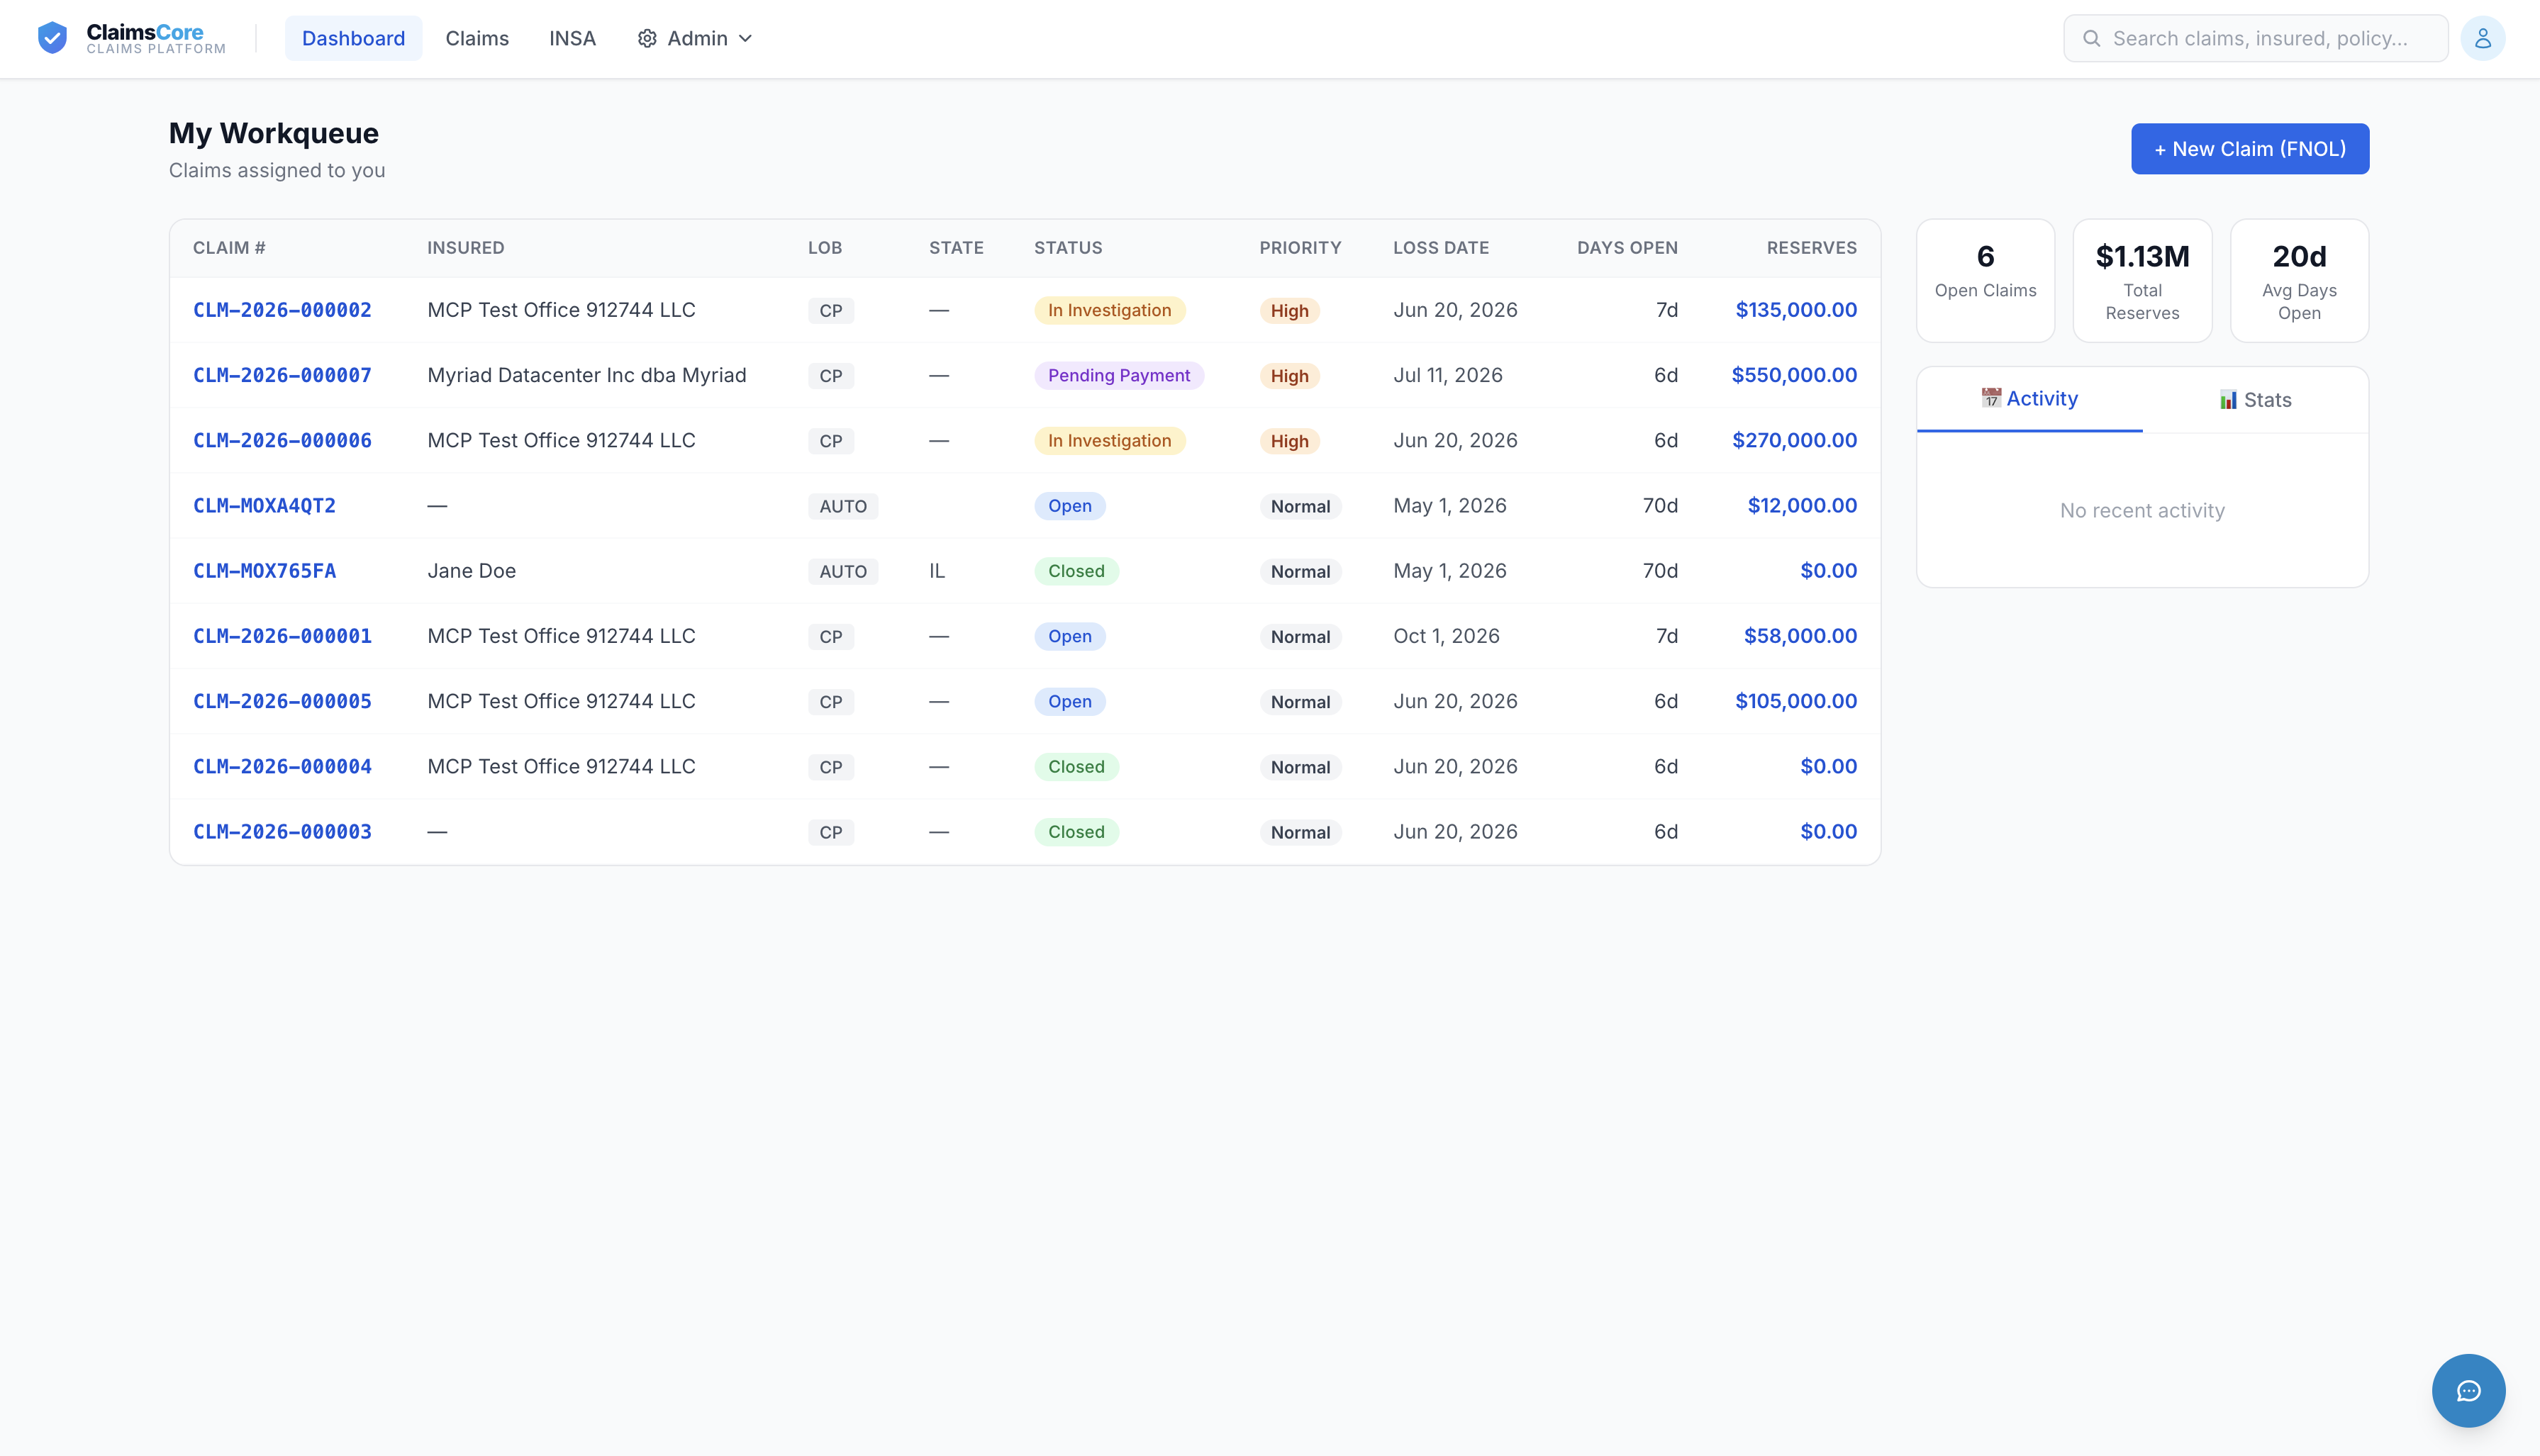This screenshot has height=1456, width=2540.
Task: Open the Claims nav item
Action: [x=477, y=38]
